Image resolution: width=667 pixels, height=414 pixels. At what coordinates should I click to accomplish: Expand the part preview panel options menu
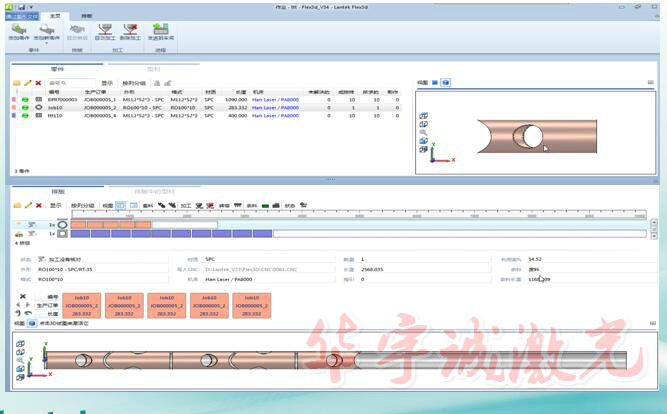click(x=650, y=82)
